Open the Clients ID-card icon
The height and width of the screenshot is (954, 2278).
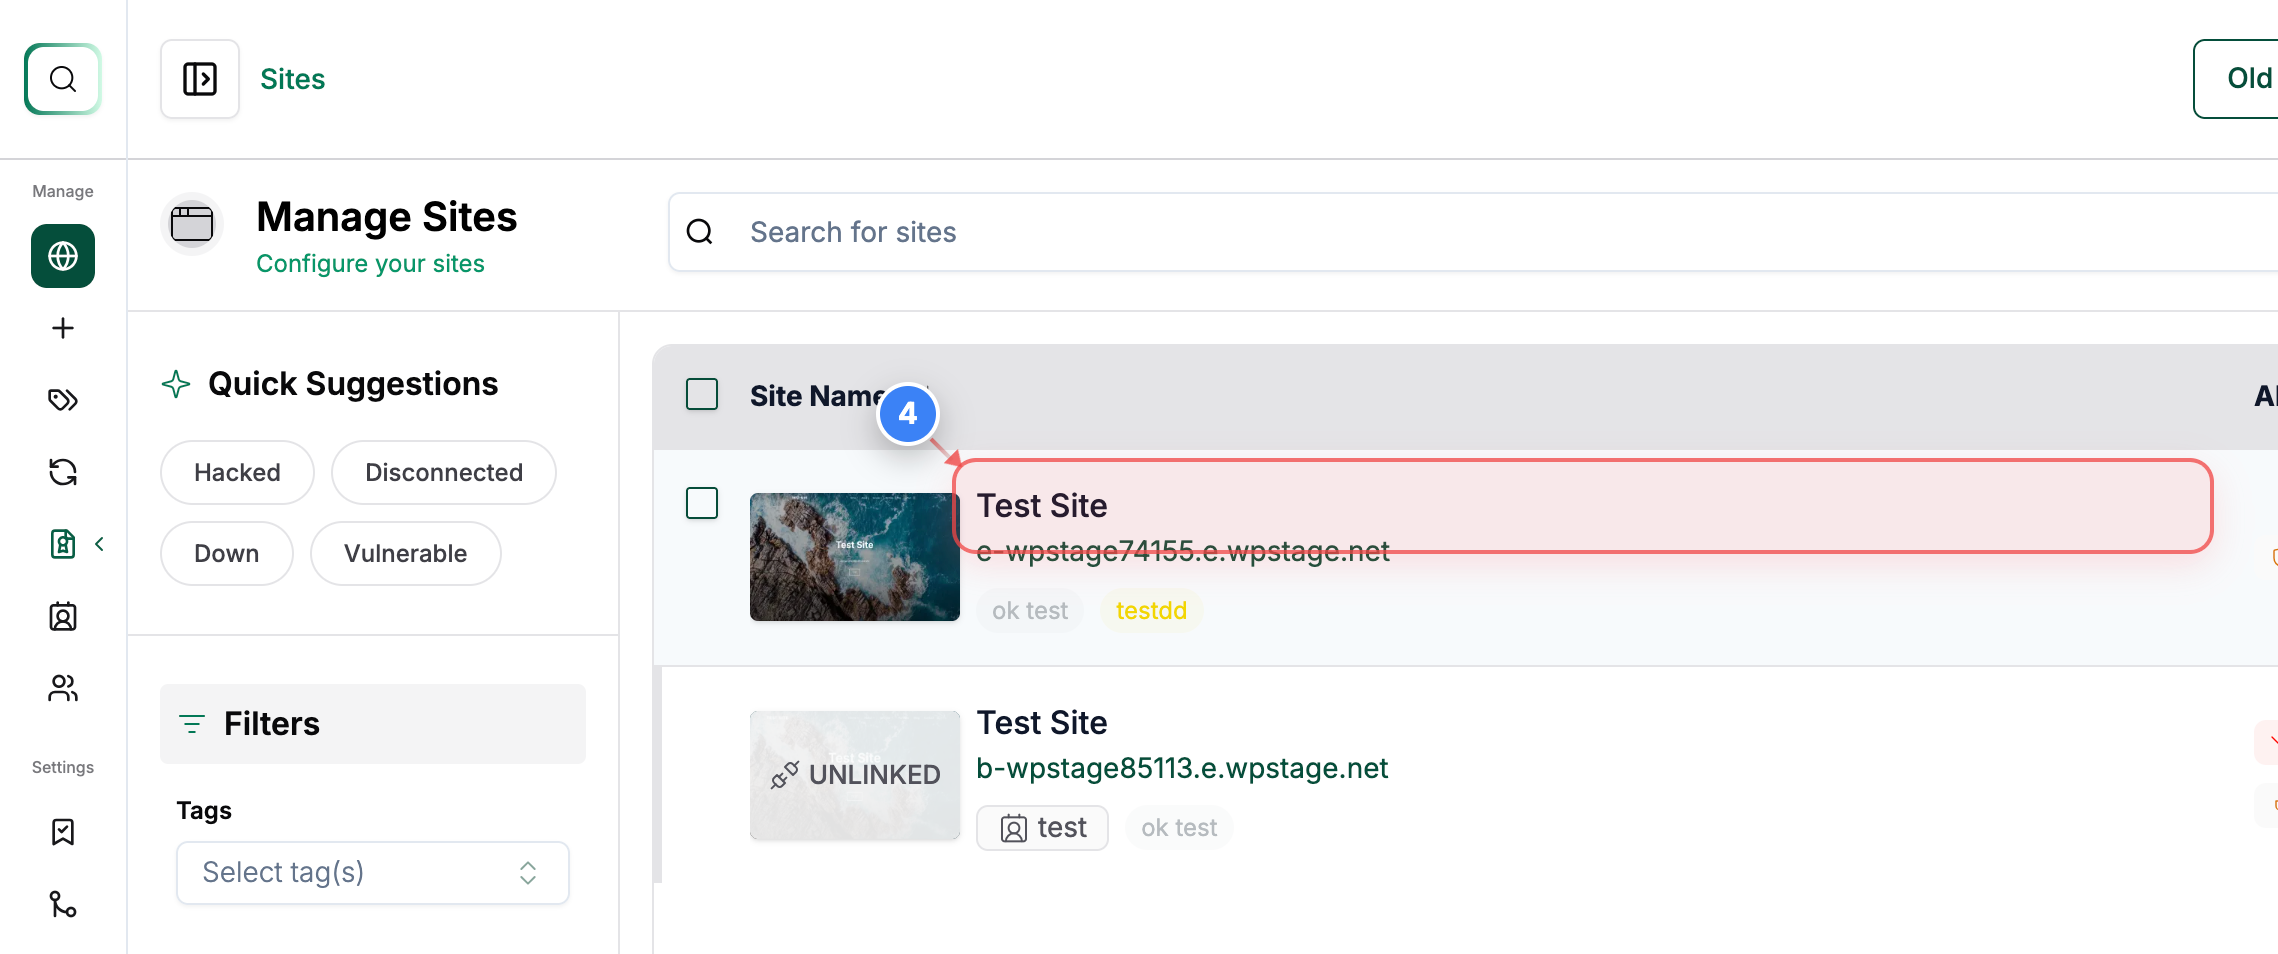coord(62,616)
